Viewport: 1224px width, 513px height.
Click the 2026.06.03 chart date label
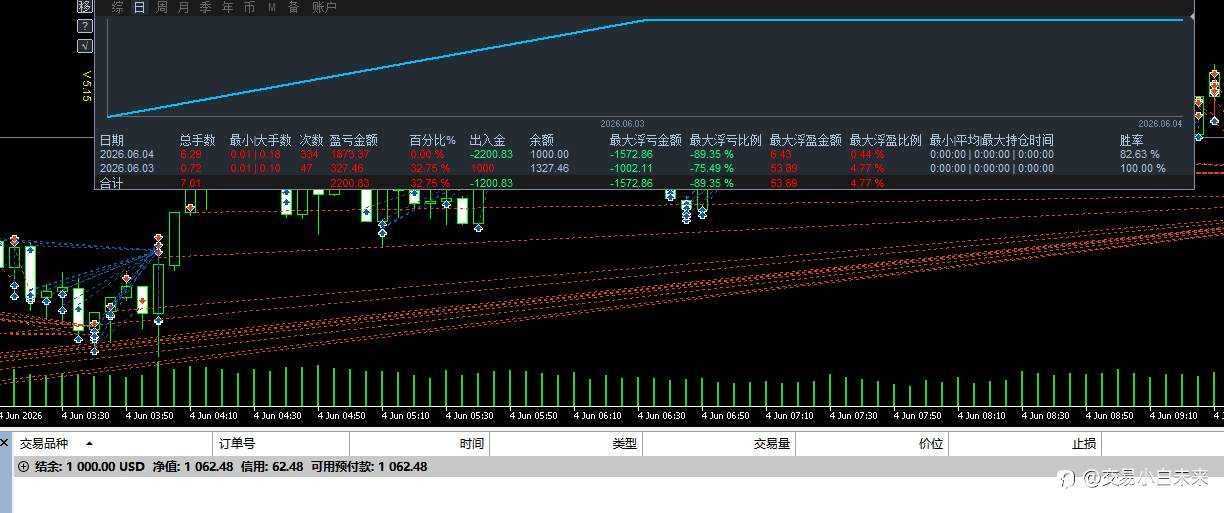pyautogui.click(x=622, y=124)
